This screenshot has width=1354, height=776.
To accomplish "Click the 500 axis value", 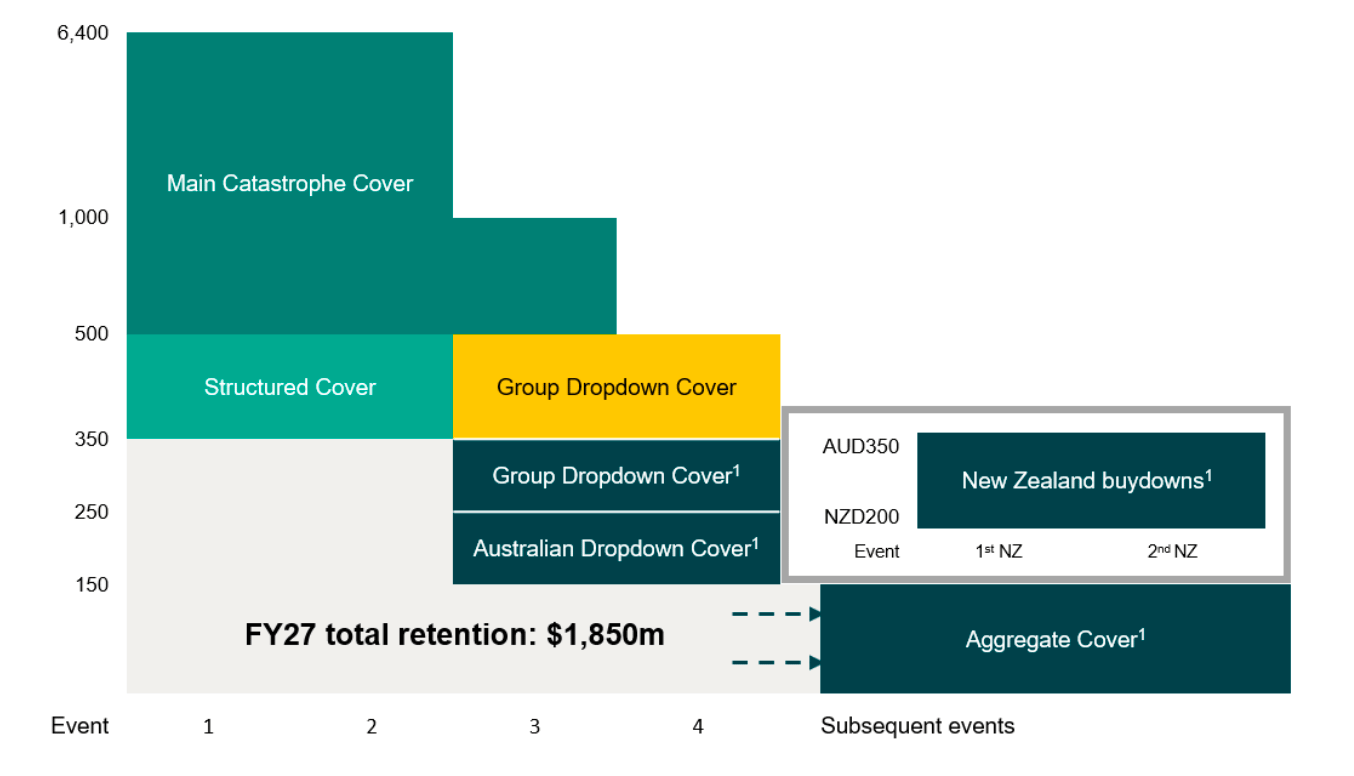I will click(x=91, y=333).
